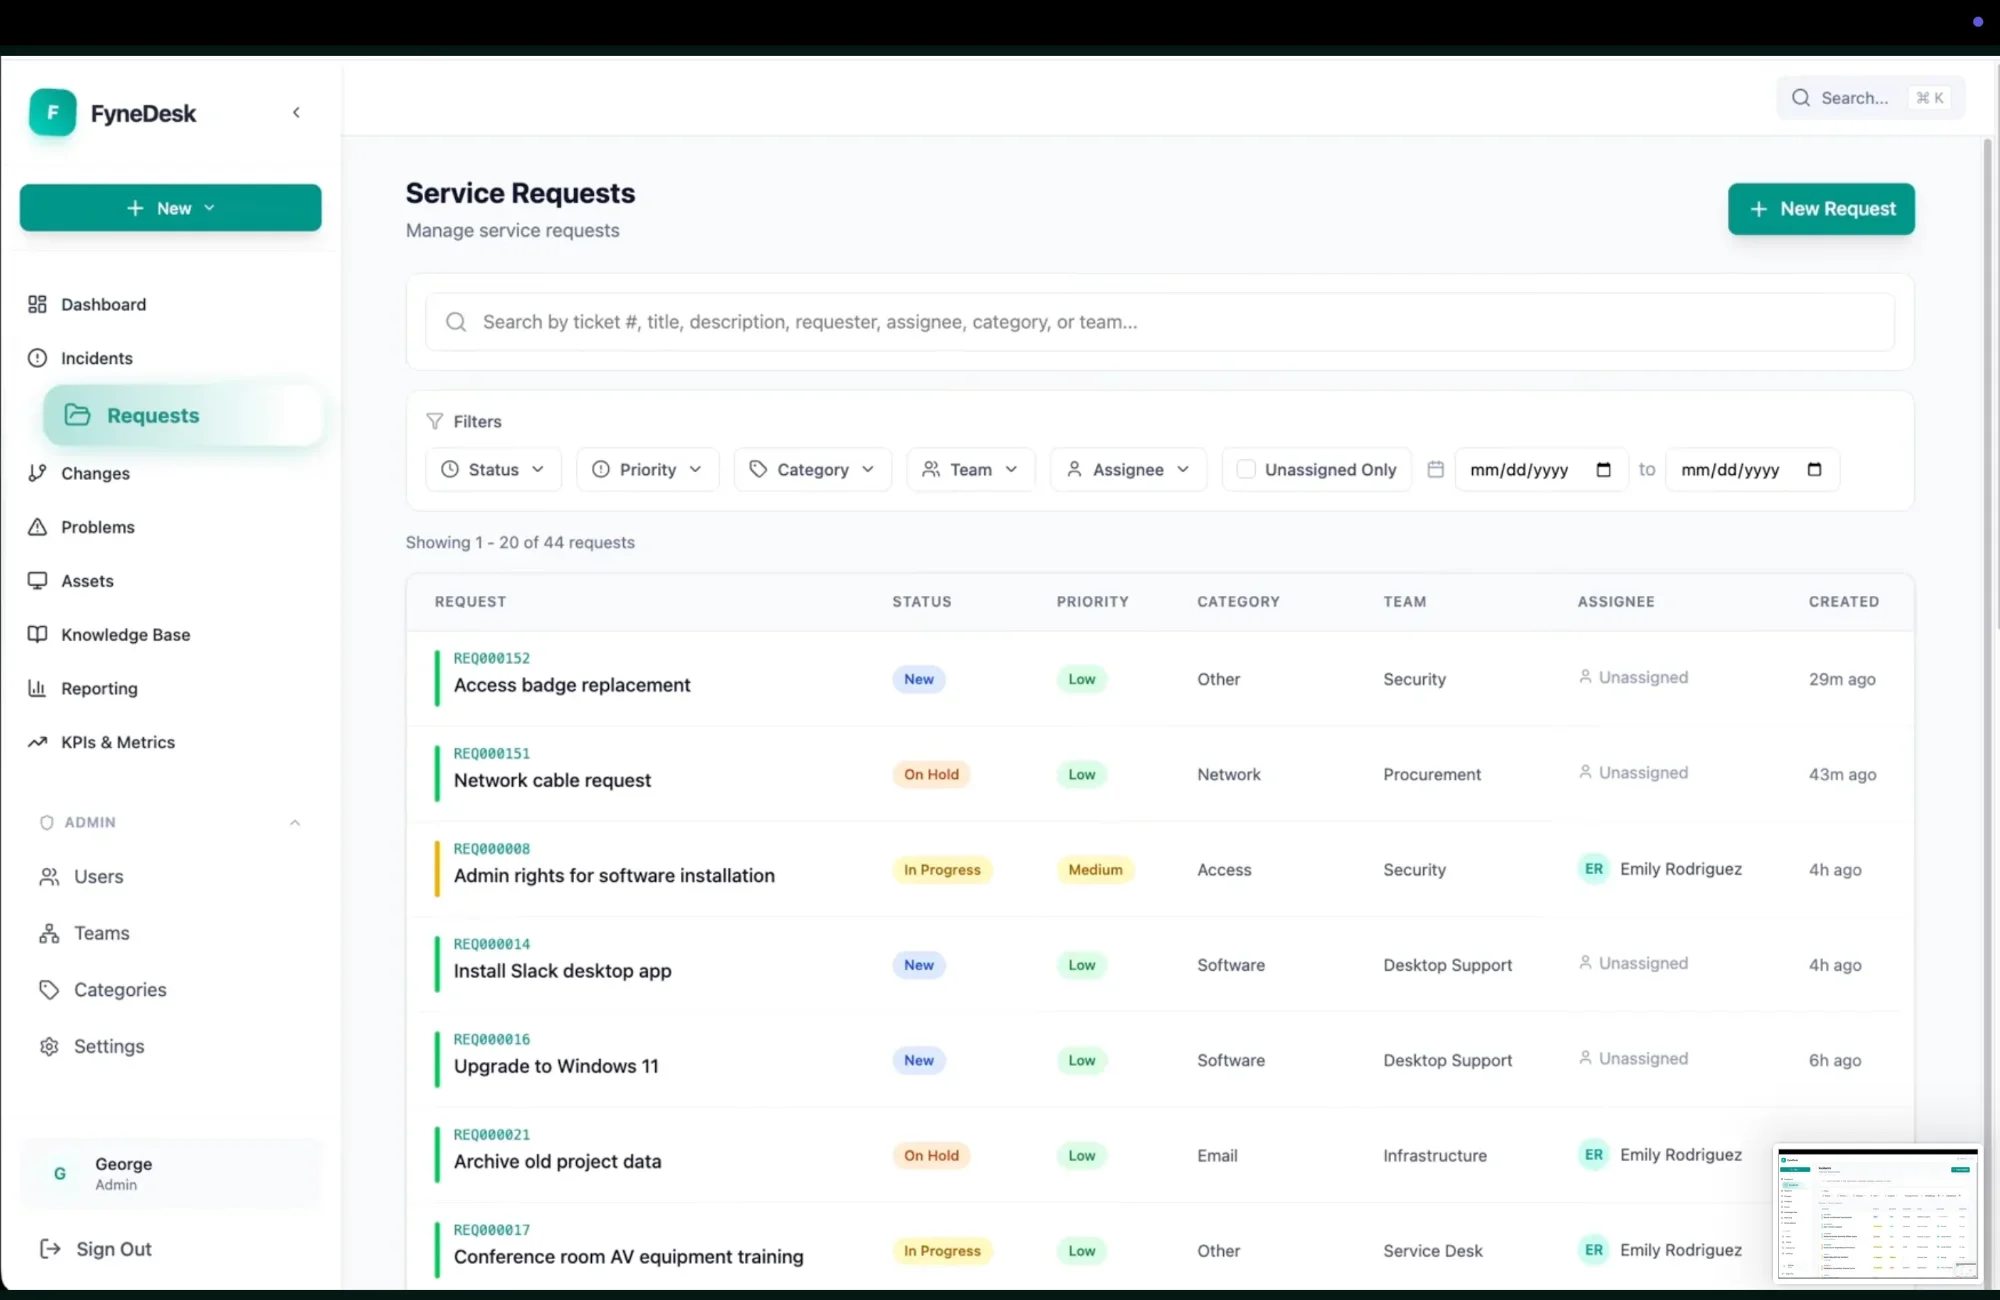Click the Dashboard grid icon
Image resolution: width=2000 pixels, height=1300 pixels.
point(37,304)
